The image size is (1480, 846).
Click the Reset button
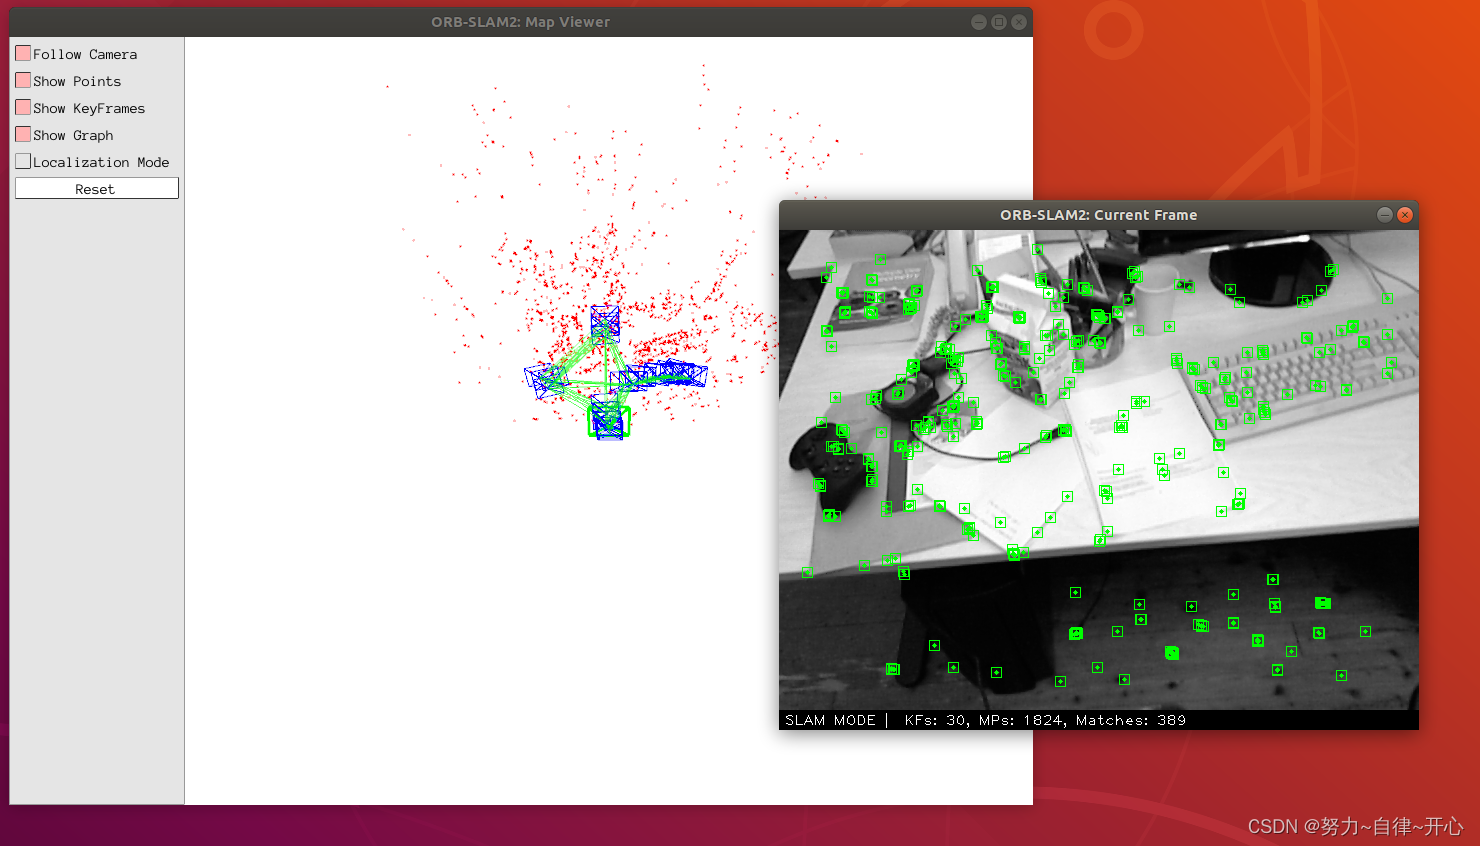(x=96, y=189)
